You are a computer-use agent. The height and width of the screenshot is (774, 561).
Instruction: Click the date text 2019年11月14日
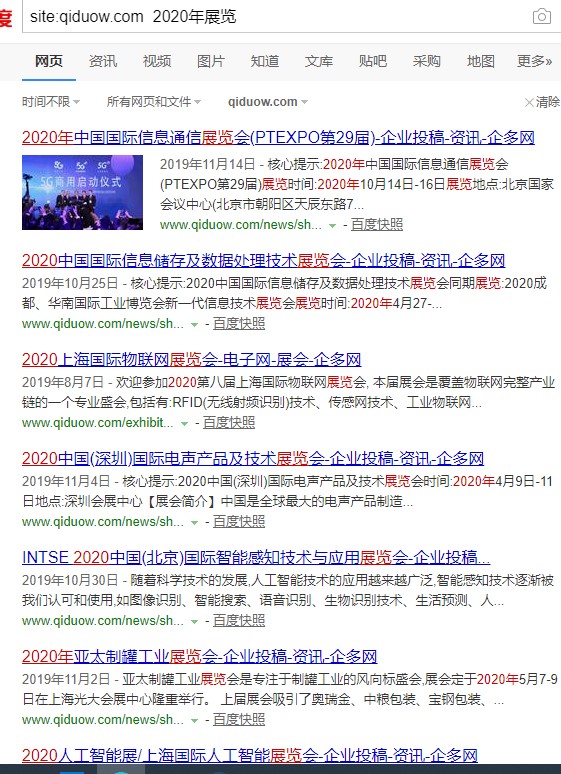[x=207, y=164]
